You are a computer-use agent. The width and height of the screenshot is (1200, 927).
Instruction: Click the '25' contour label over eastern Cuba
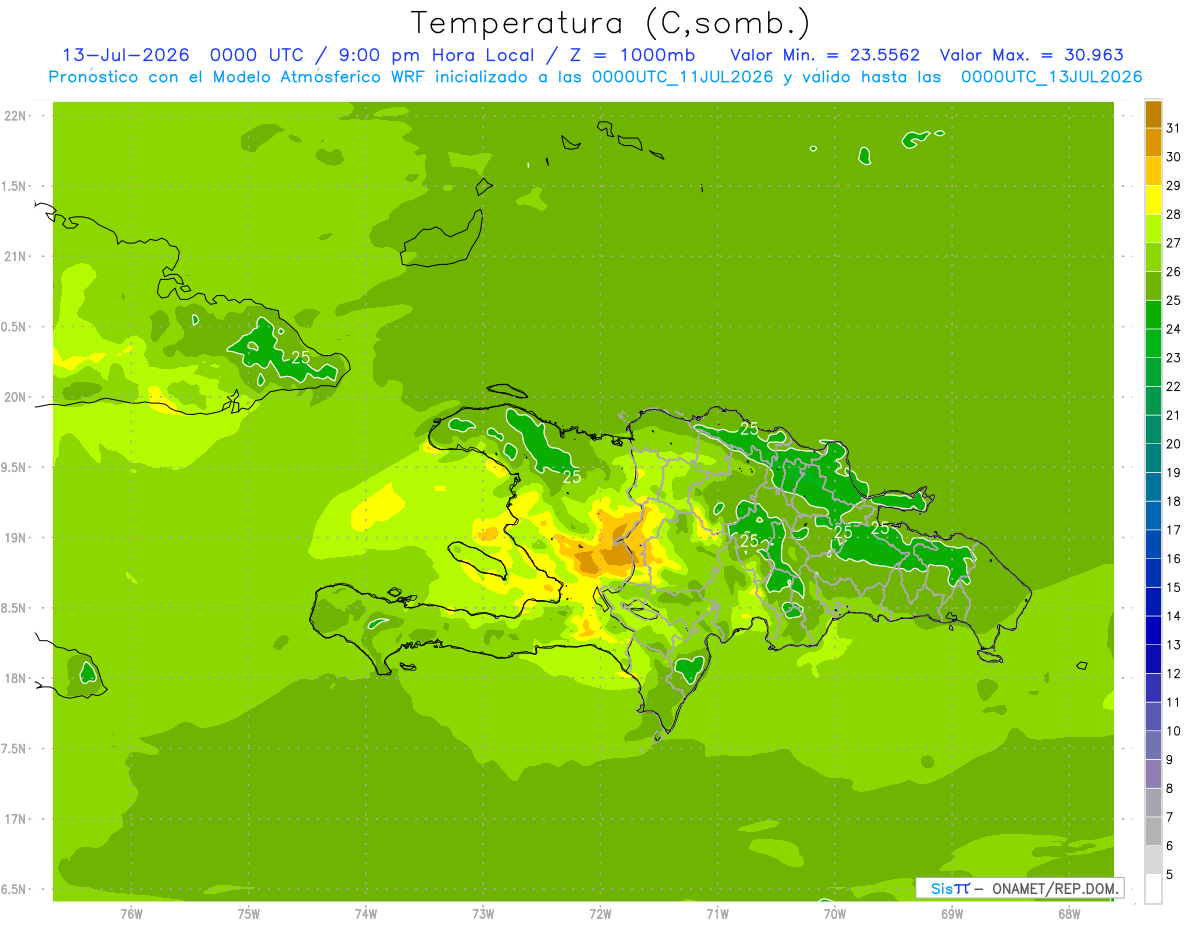point(301,357)
